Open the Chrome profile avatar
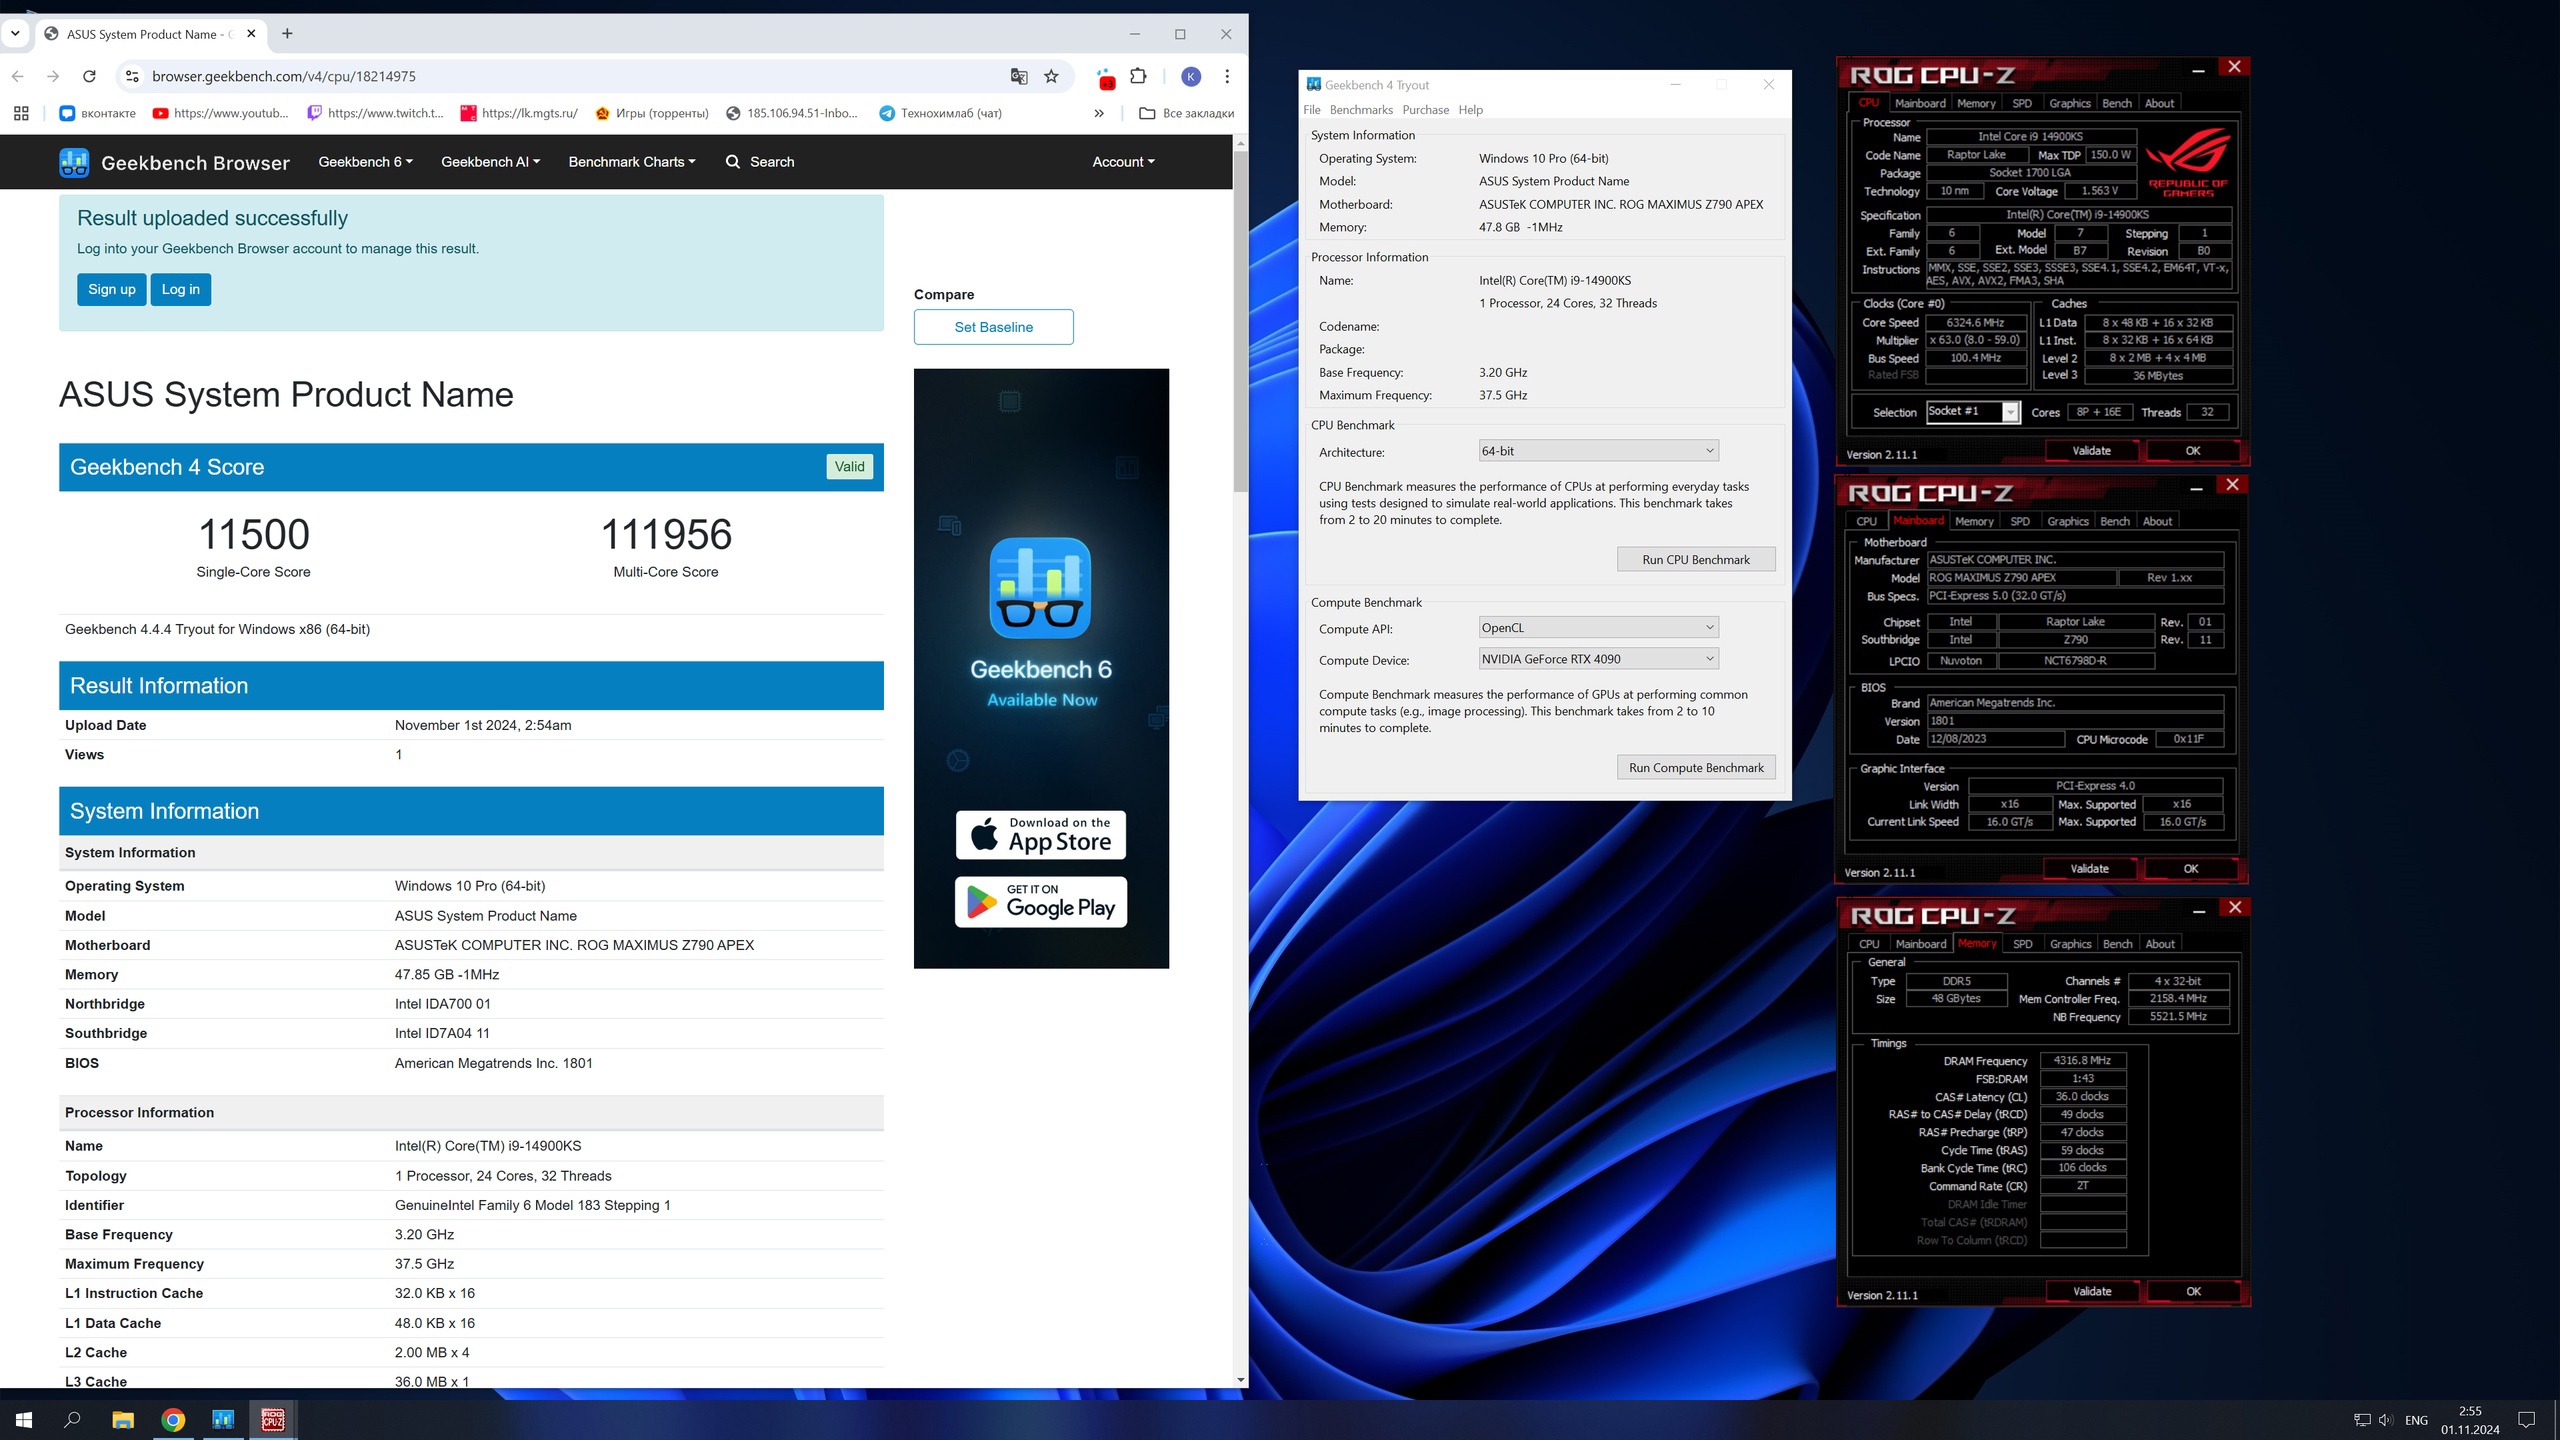2560x1440 pixels. [x=1191, y=76]
